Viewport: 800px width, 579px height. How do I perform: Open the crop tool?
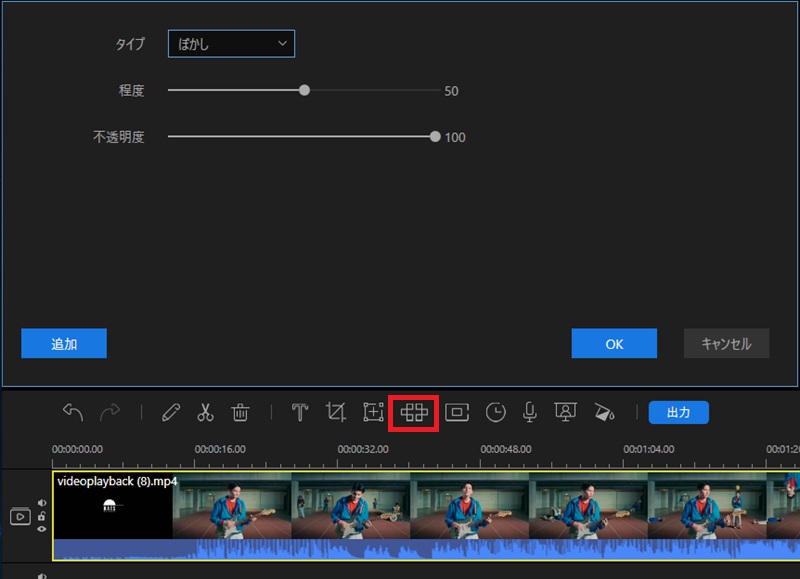336,412
